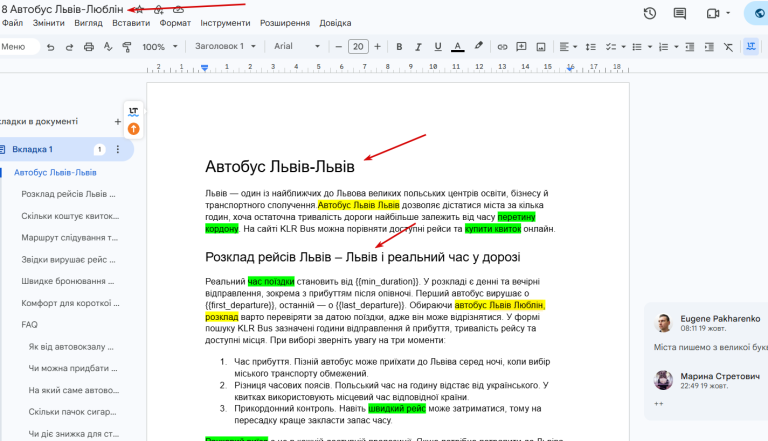Viewport: 768px width, 441px height.
Task: Increase font size with plus button
Action: (377, 47)
